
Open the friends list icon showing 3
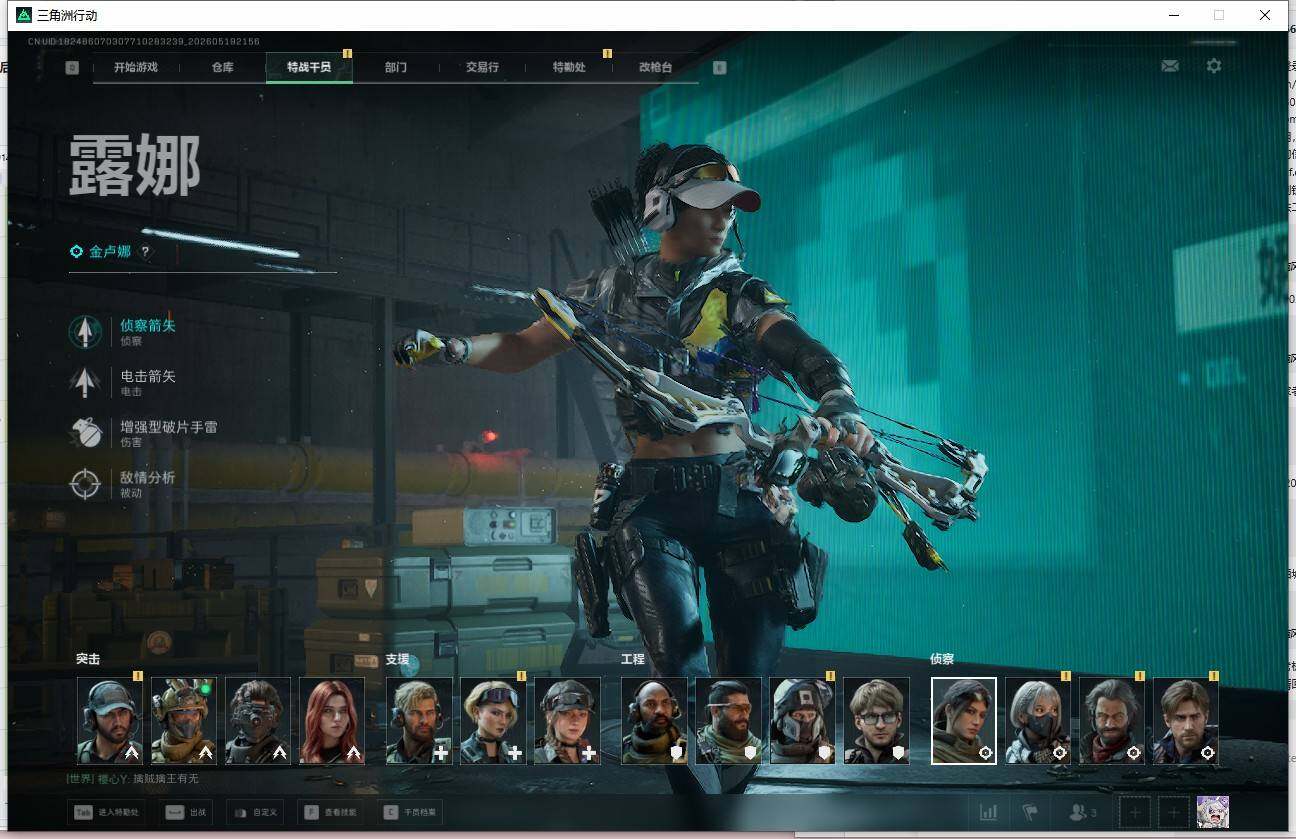(x=1083, y=813)
